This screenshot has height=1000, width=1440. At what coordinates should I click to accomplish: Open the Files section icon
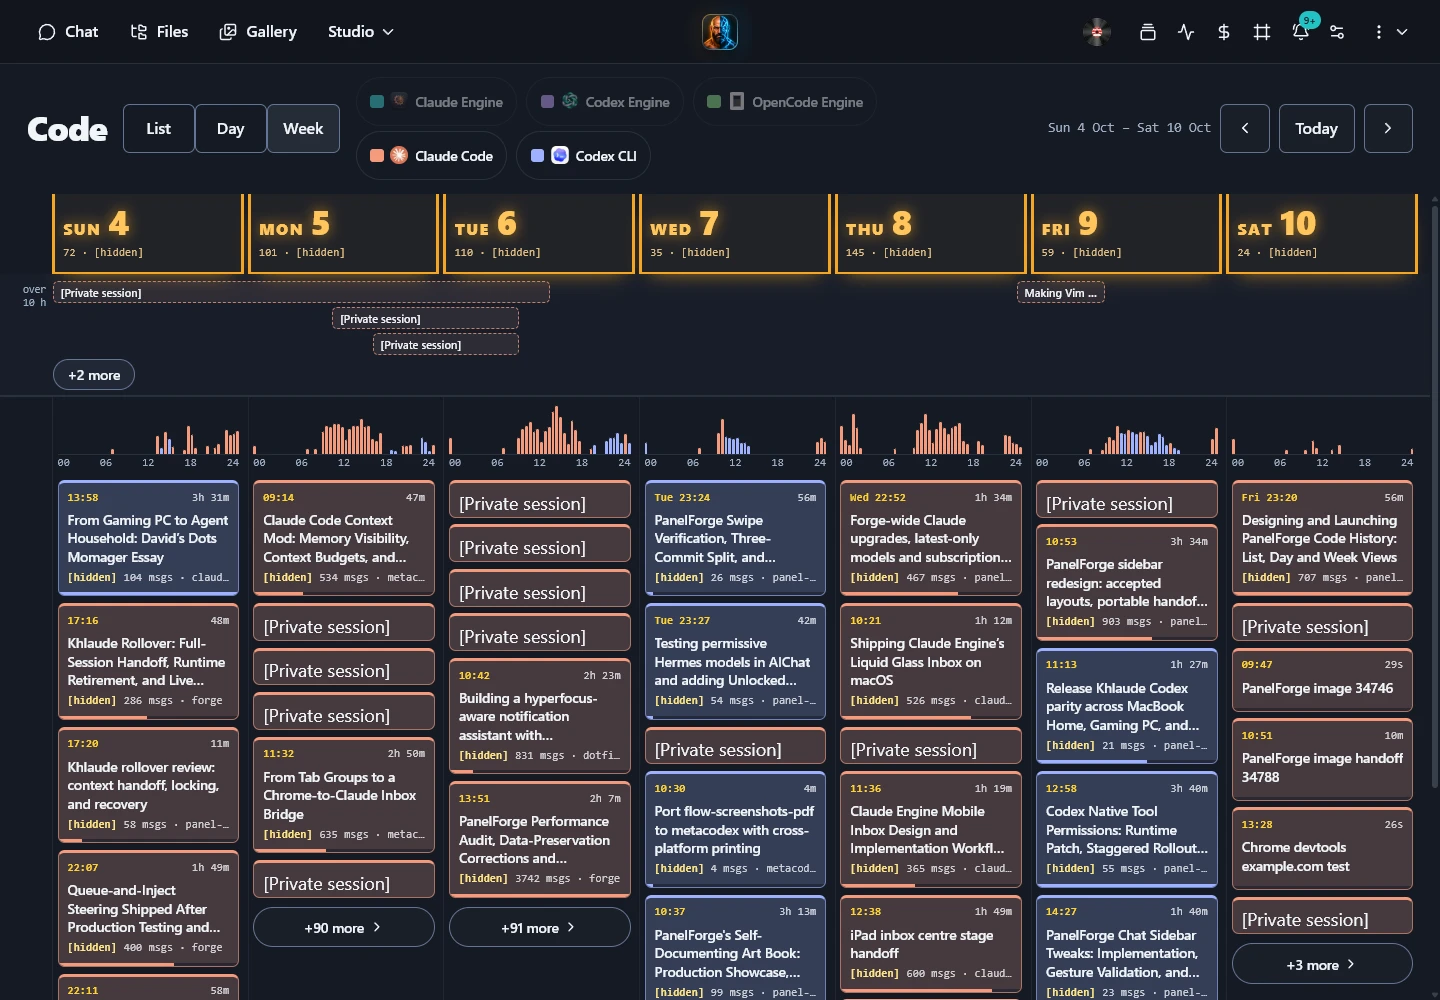pyautogui.click(x=139, y=32)
